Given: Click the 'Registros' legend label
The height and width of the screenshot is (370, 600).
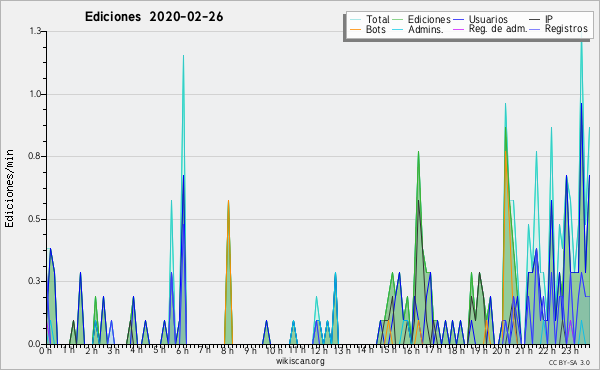Looking at the screenshot, I should [566, 29].
